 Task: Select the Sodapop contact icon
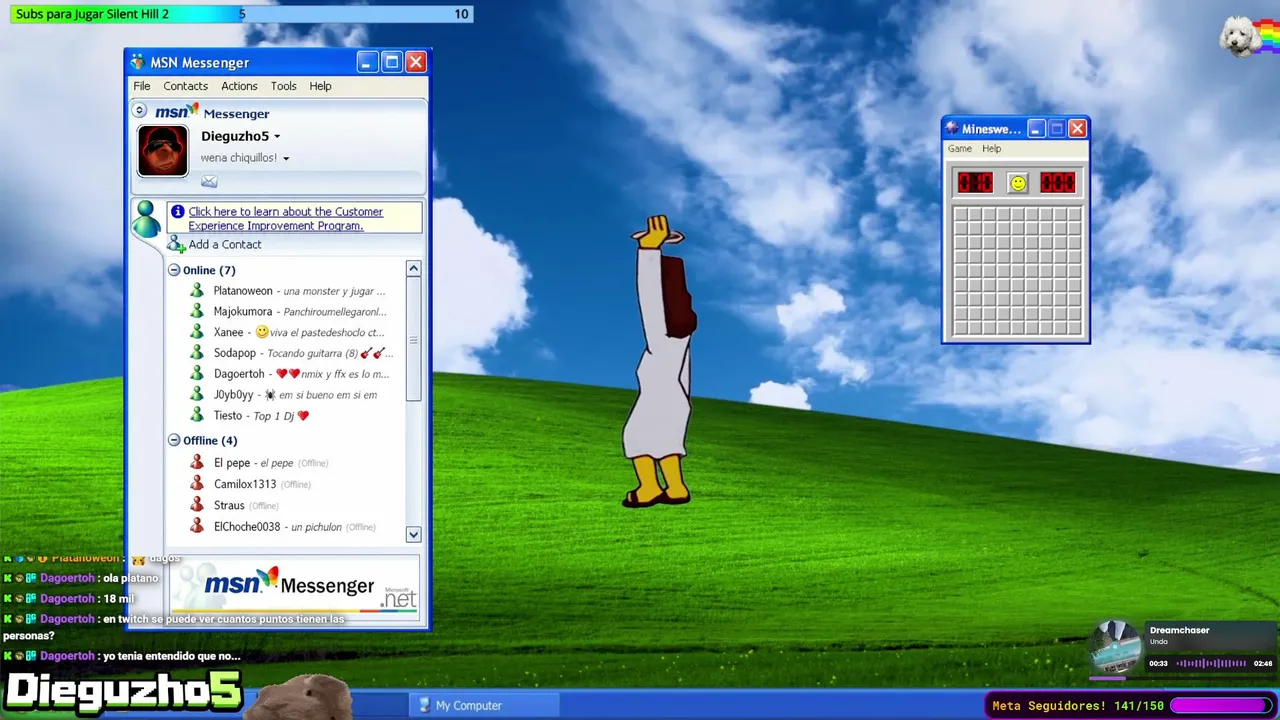click(197, 353)
